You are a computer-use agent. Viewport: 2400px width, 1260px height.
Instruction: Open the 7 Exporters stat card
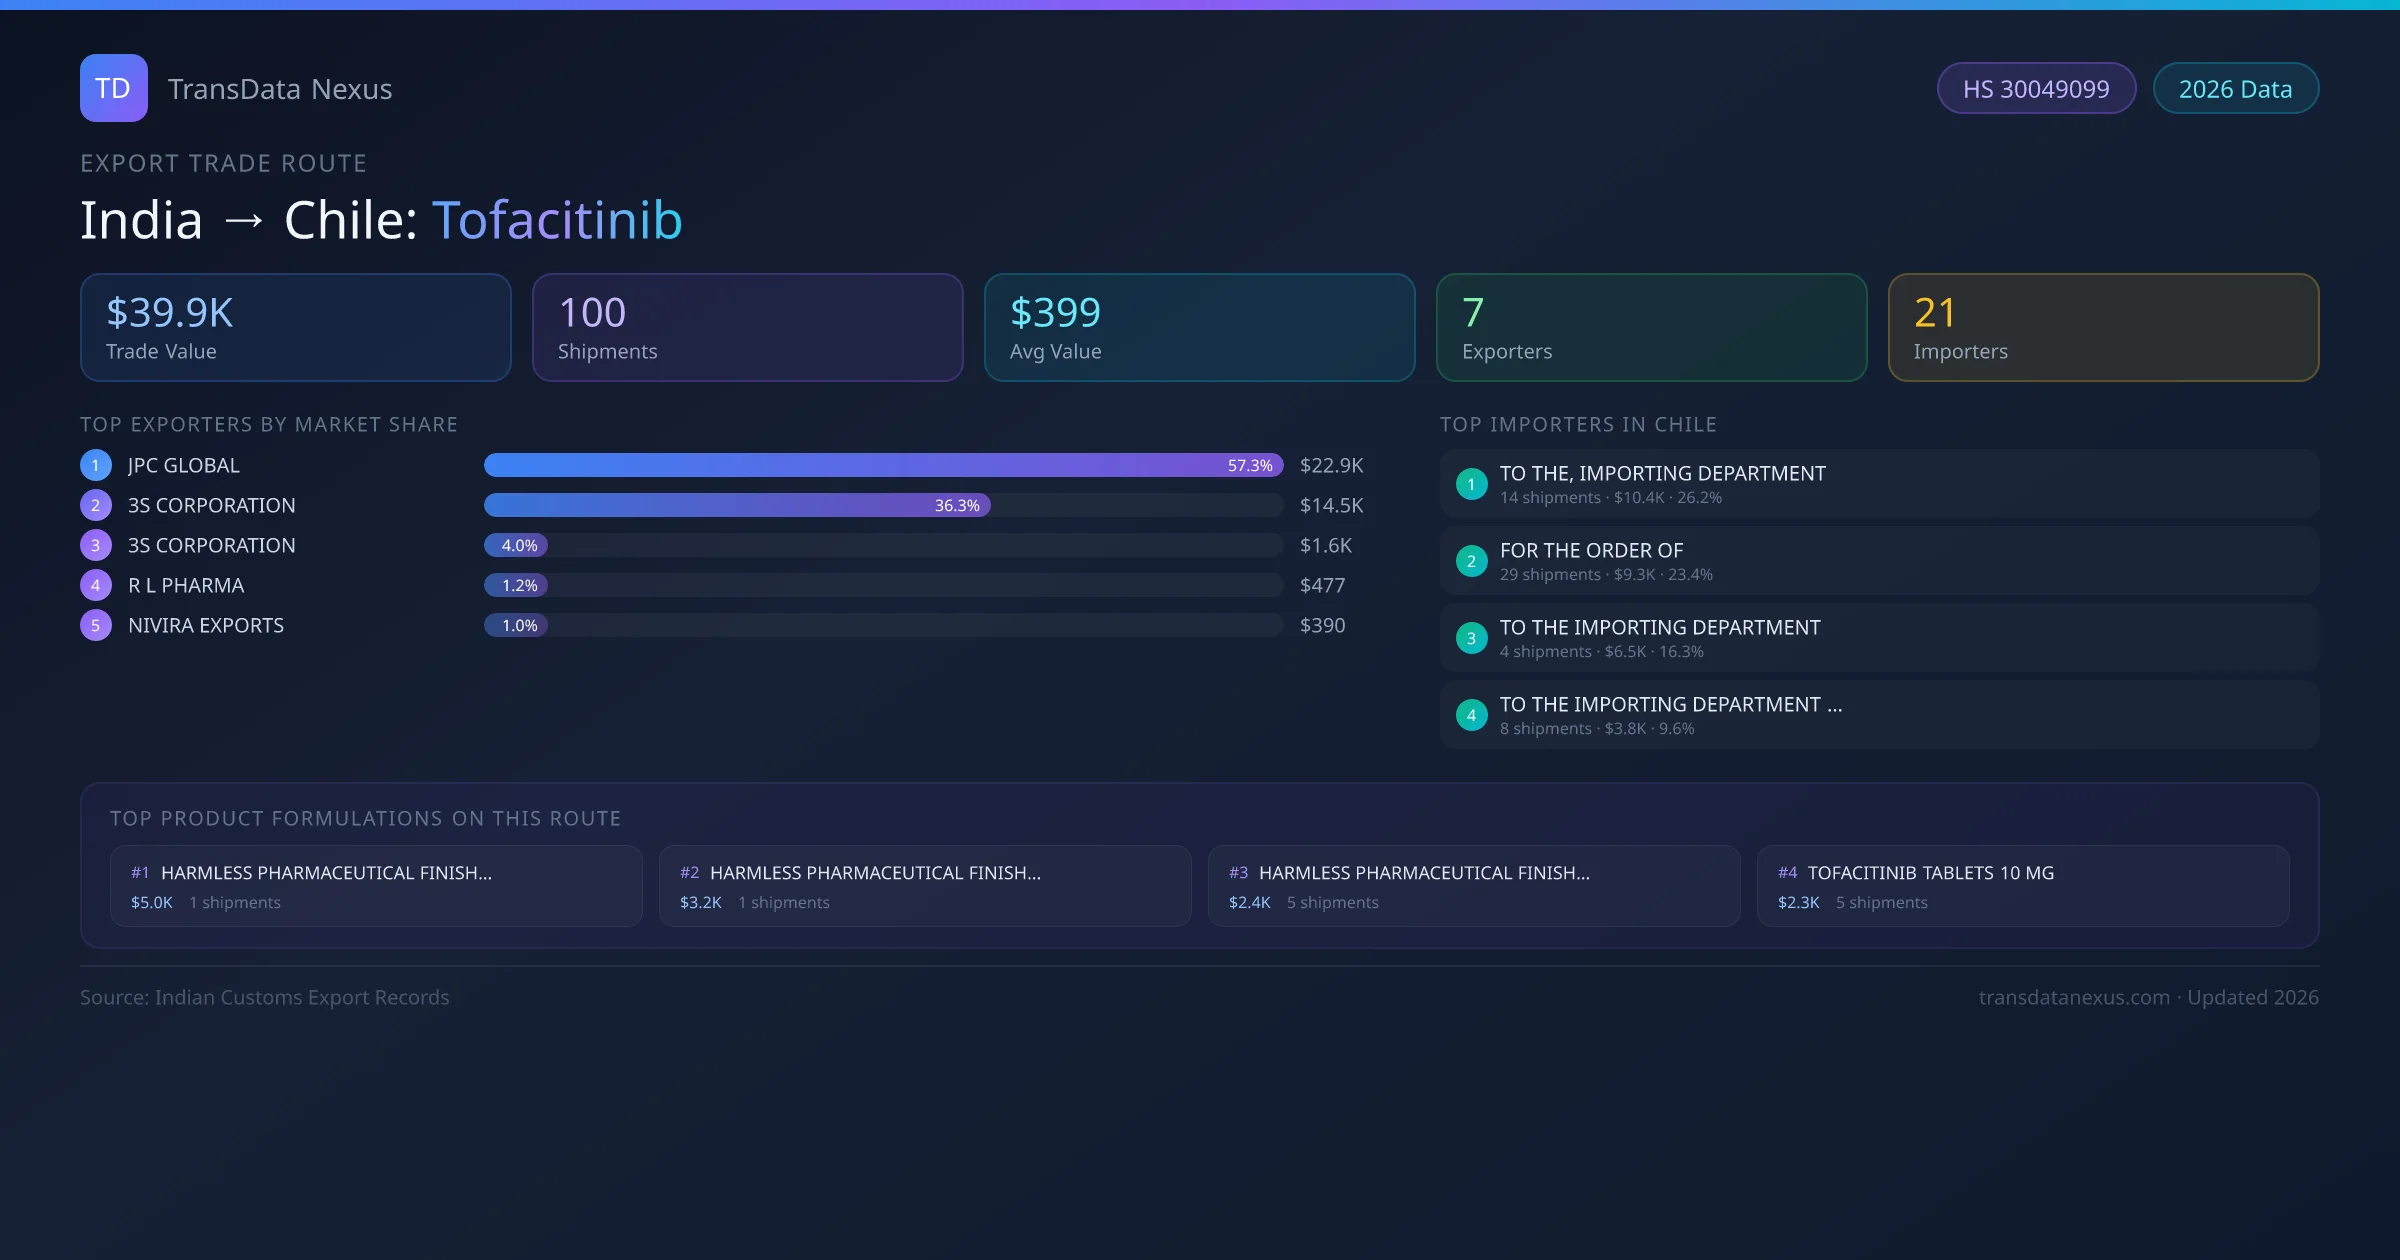[x=1651, y=328]
